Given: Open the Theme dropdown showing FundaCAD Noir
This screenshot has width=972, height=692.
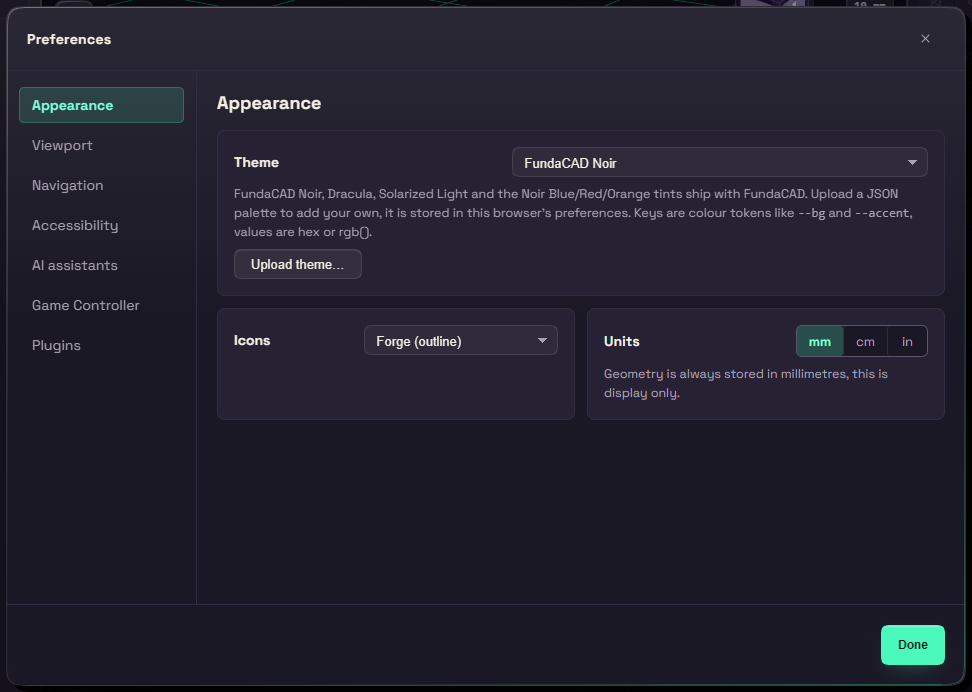Looking at the screenshot, I should pyautogui.click(x=719, y=162).
